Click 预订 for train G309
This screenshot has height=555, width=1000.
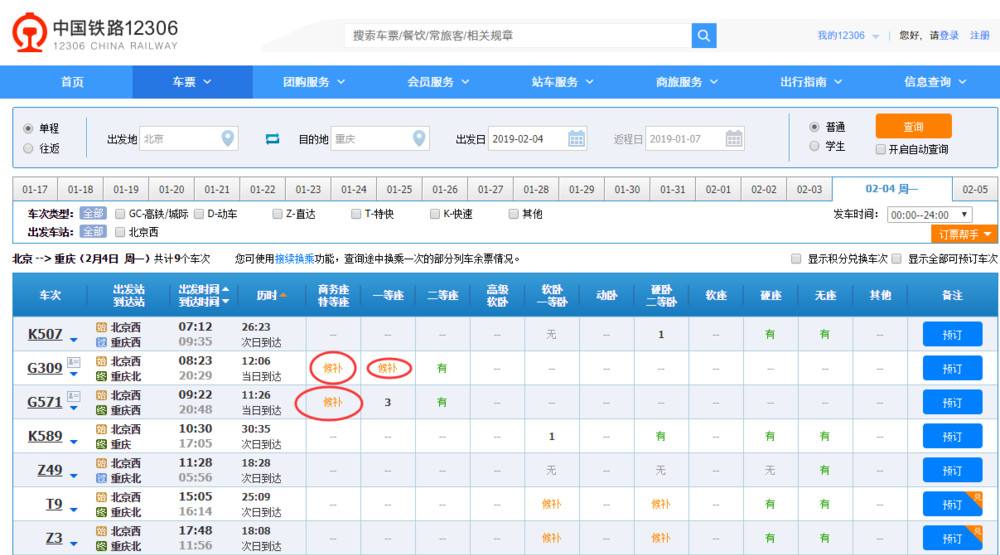952,369
